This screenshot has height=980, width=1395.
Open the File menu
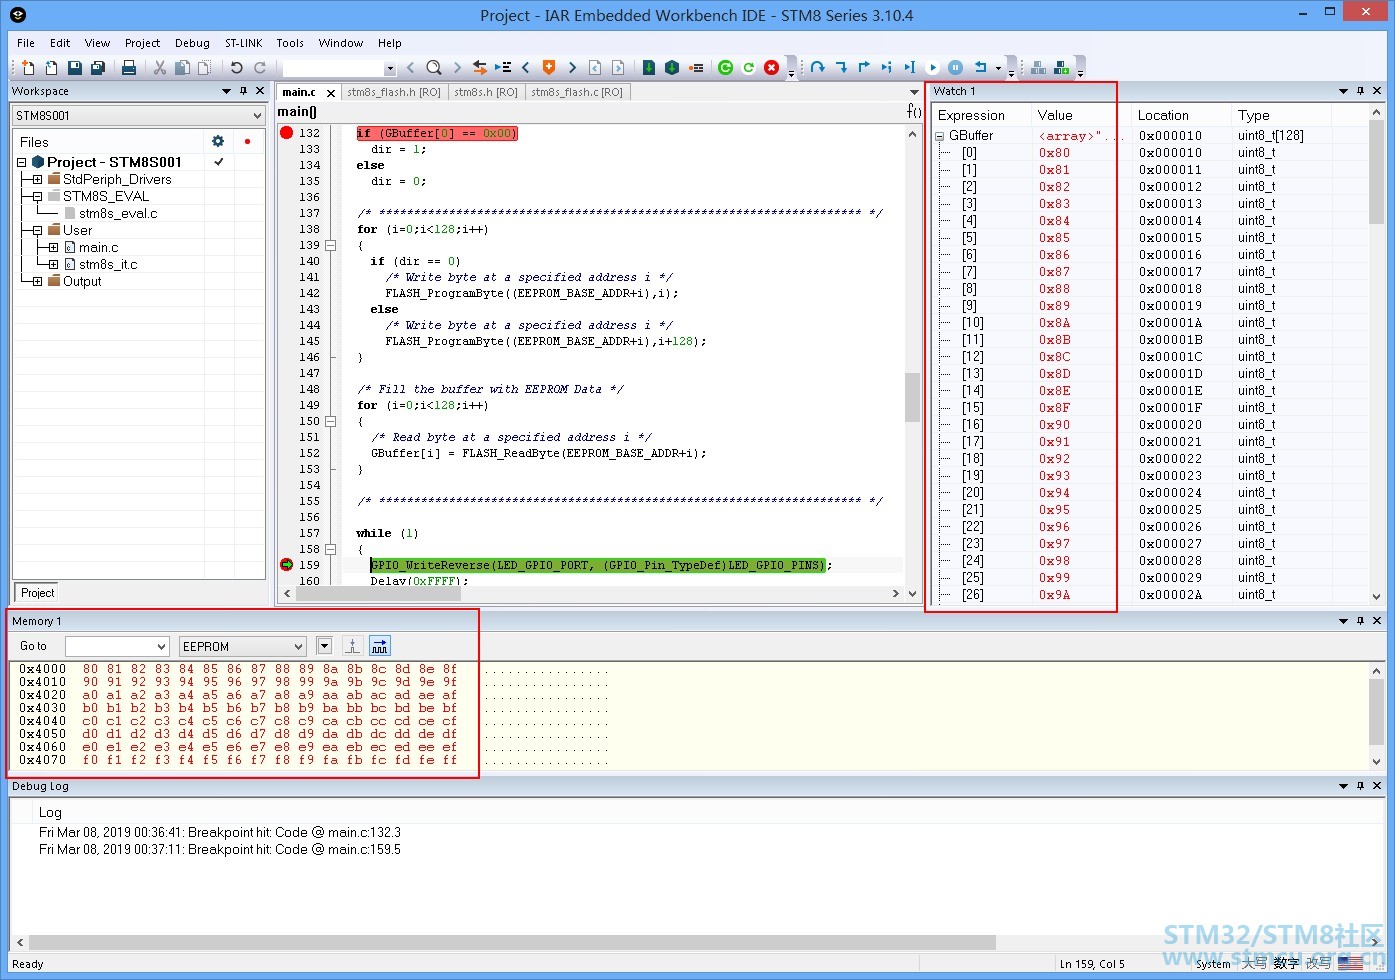point(26,43)
